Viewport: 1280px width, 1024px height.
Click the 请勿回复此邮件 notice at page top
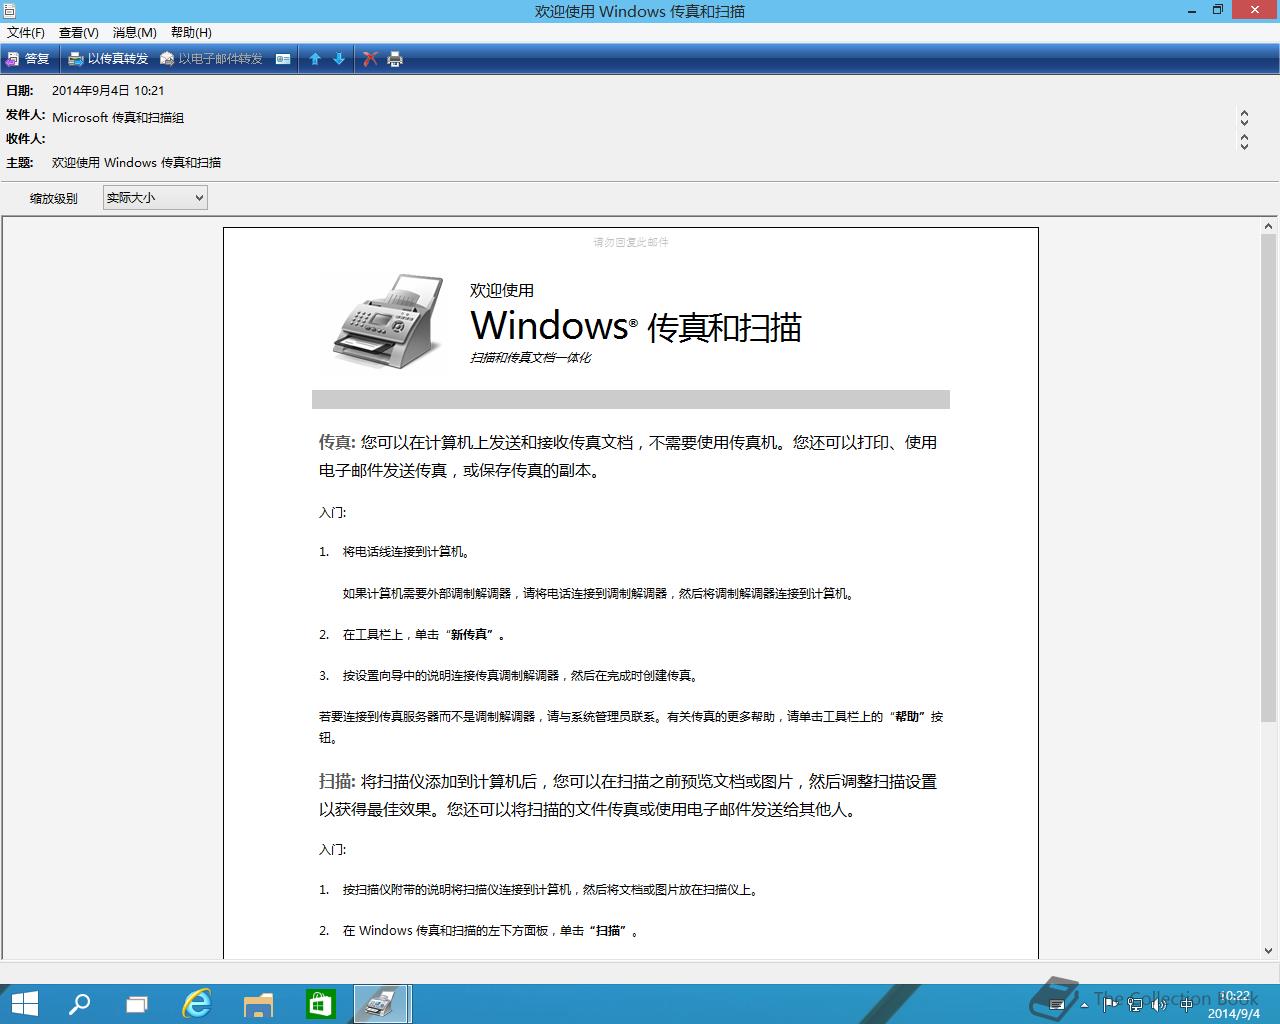click(631, 242)
